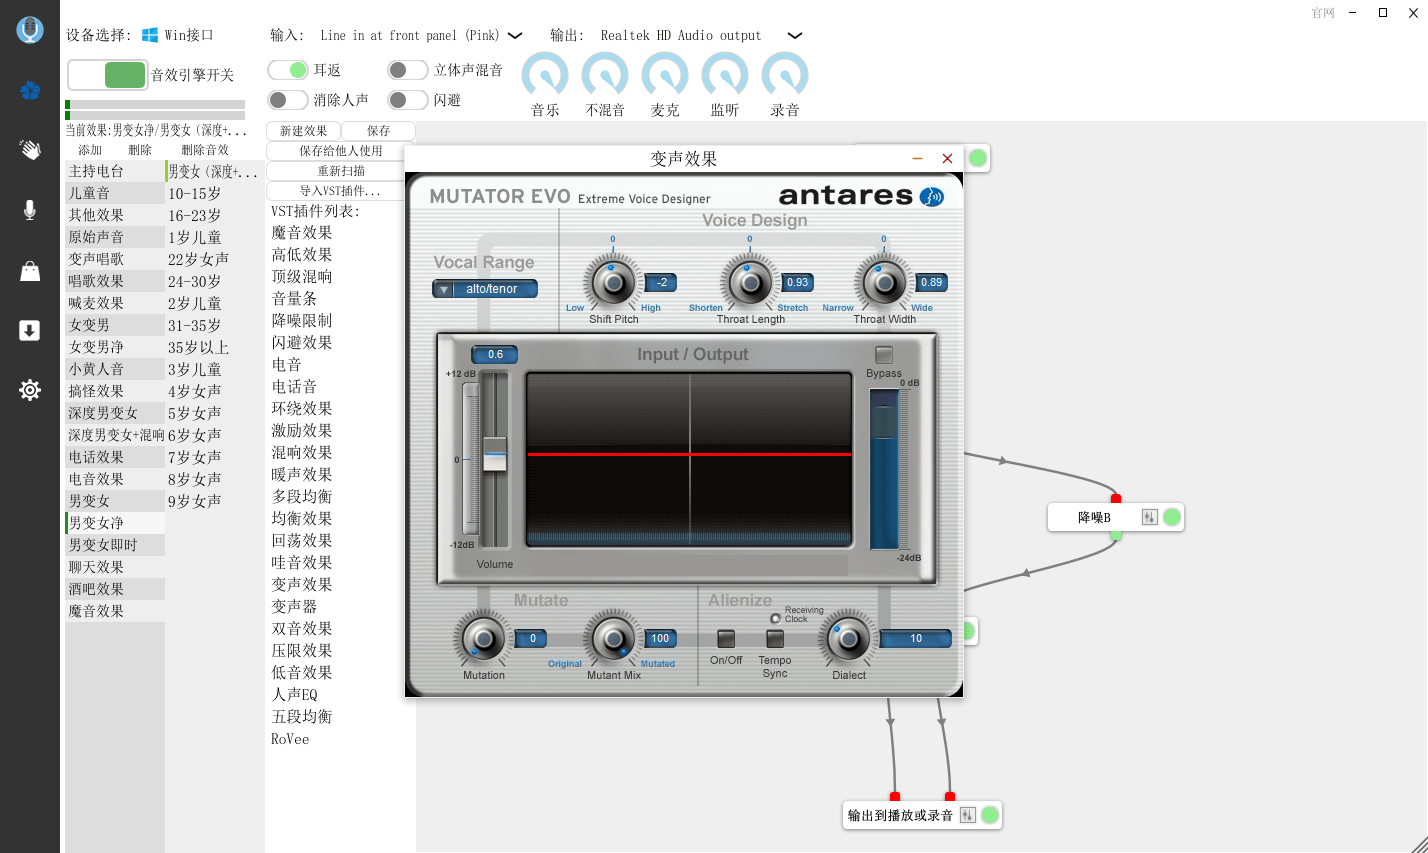Open the shopping bag store icon
Image resolution: width=1428 pixels, height=853 pixels.
(x=30, y=270)
